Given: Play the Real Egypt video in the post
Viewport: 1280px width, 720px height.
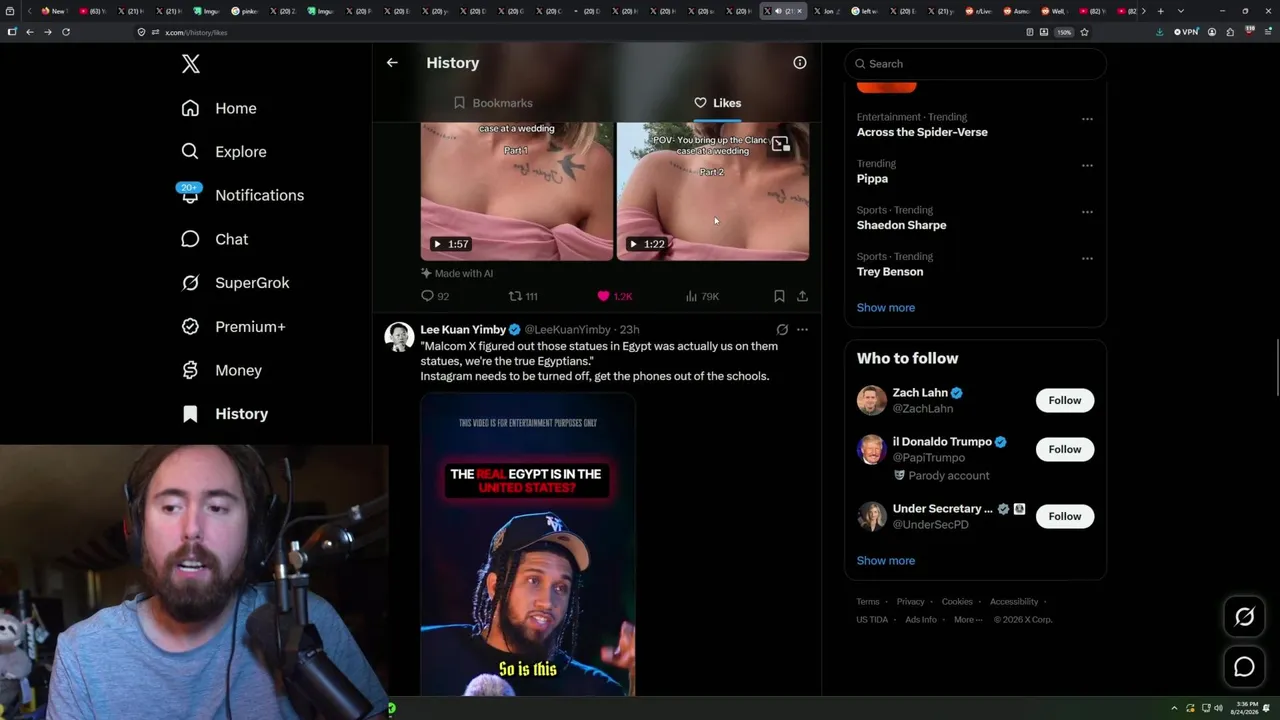Looking at the screenshot, I should click(528, 545).
